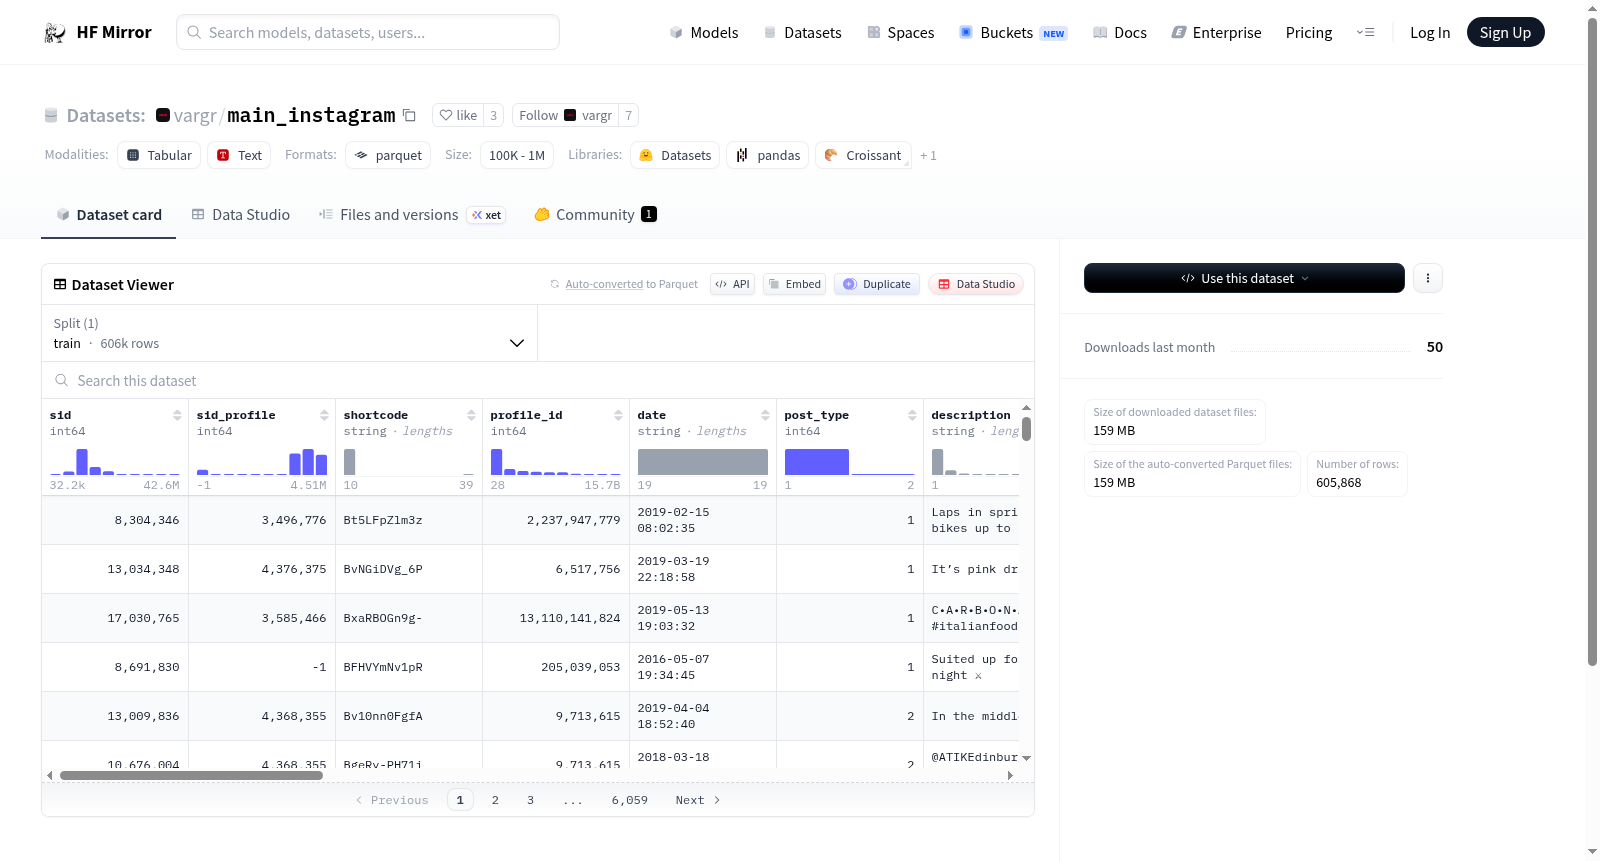Click the vargr avatar icon in dataset title
The width and height of the screenshot is (1600, 861).
coord(163,115)
